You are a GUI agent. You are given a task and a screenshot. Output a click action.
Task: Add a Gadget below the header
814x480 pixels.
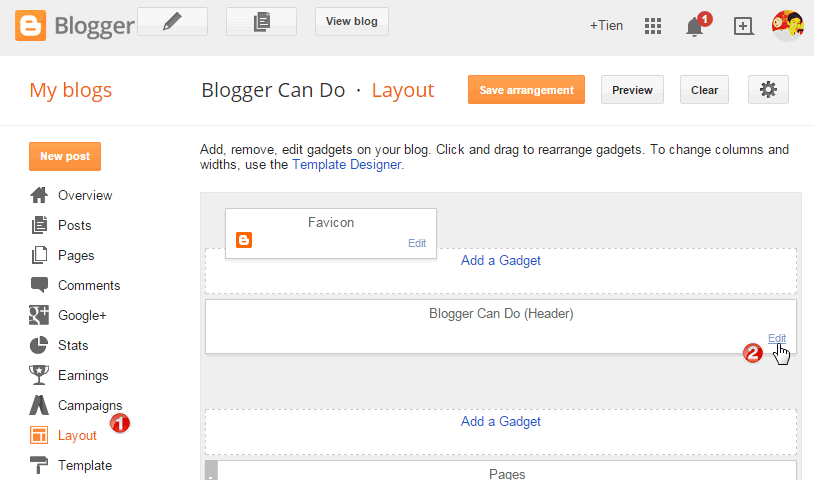(500, 421)
